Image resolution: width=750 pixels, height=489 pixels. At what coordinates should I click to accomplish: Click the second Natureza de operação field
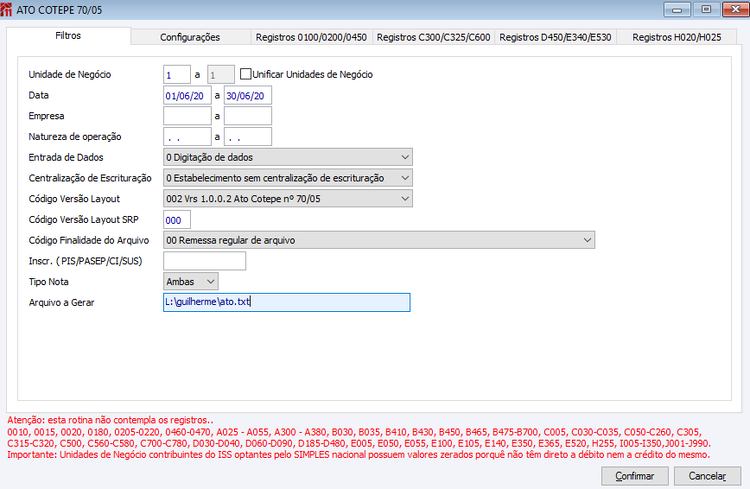[248, 136]
